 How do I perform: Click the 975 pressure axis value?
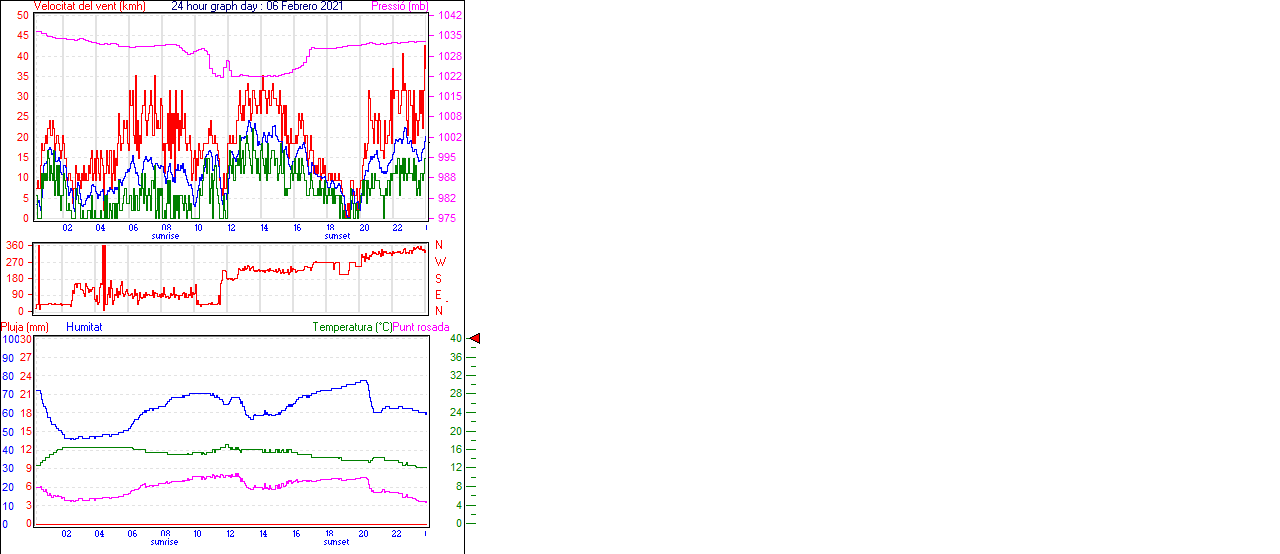[447, 218]
